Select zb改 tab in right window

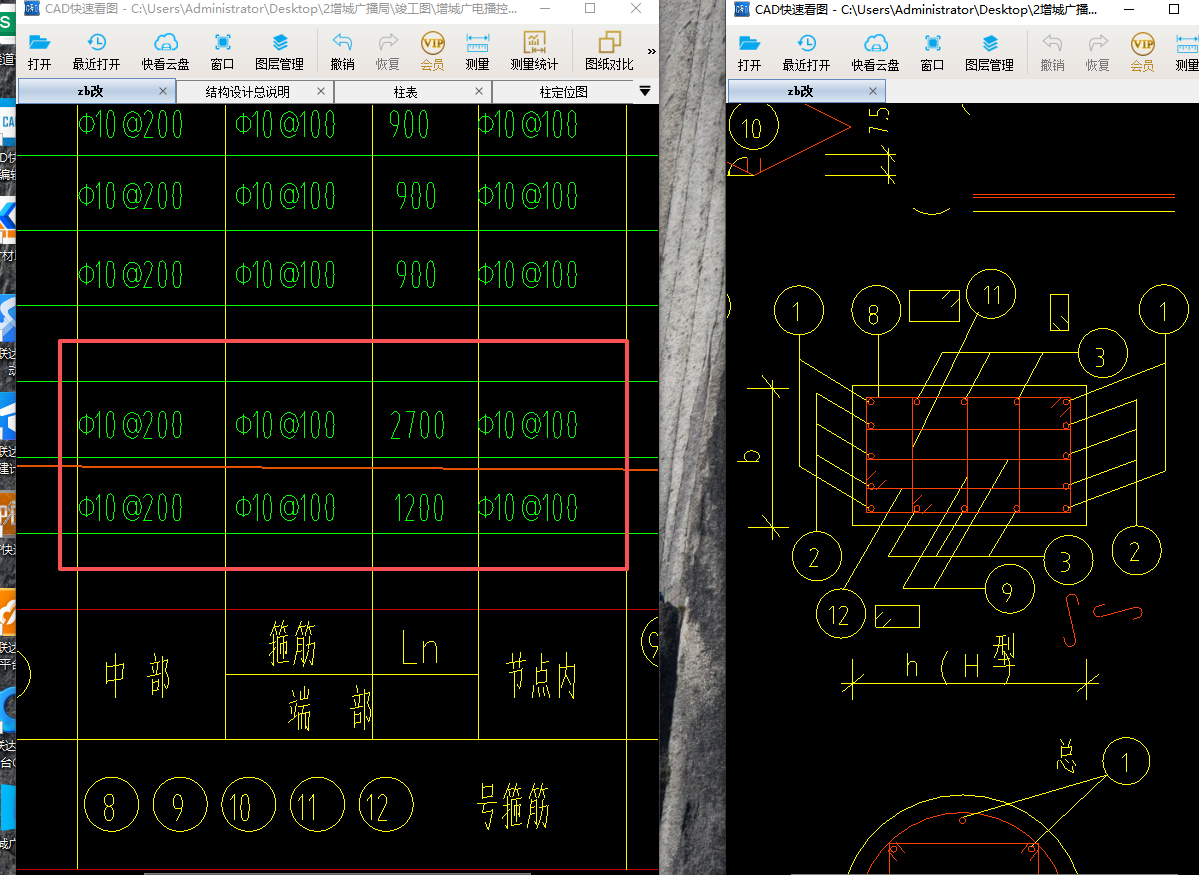click(x=807, y=91)
